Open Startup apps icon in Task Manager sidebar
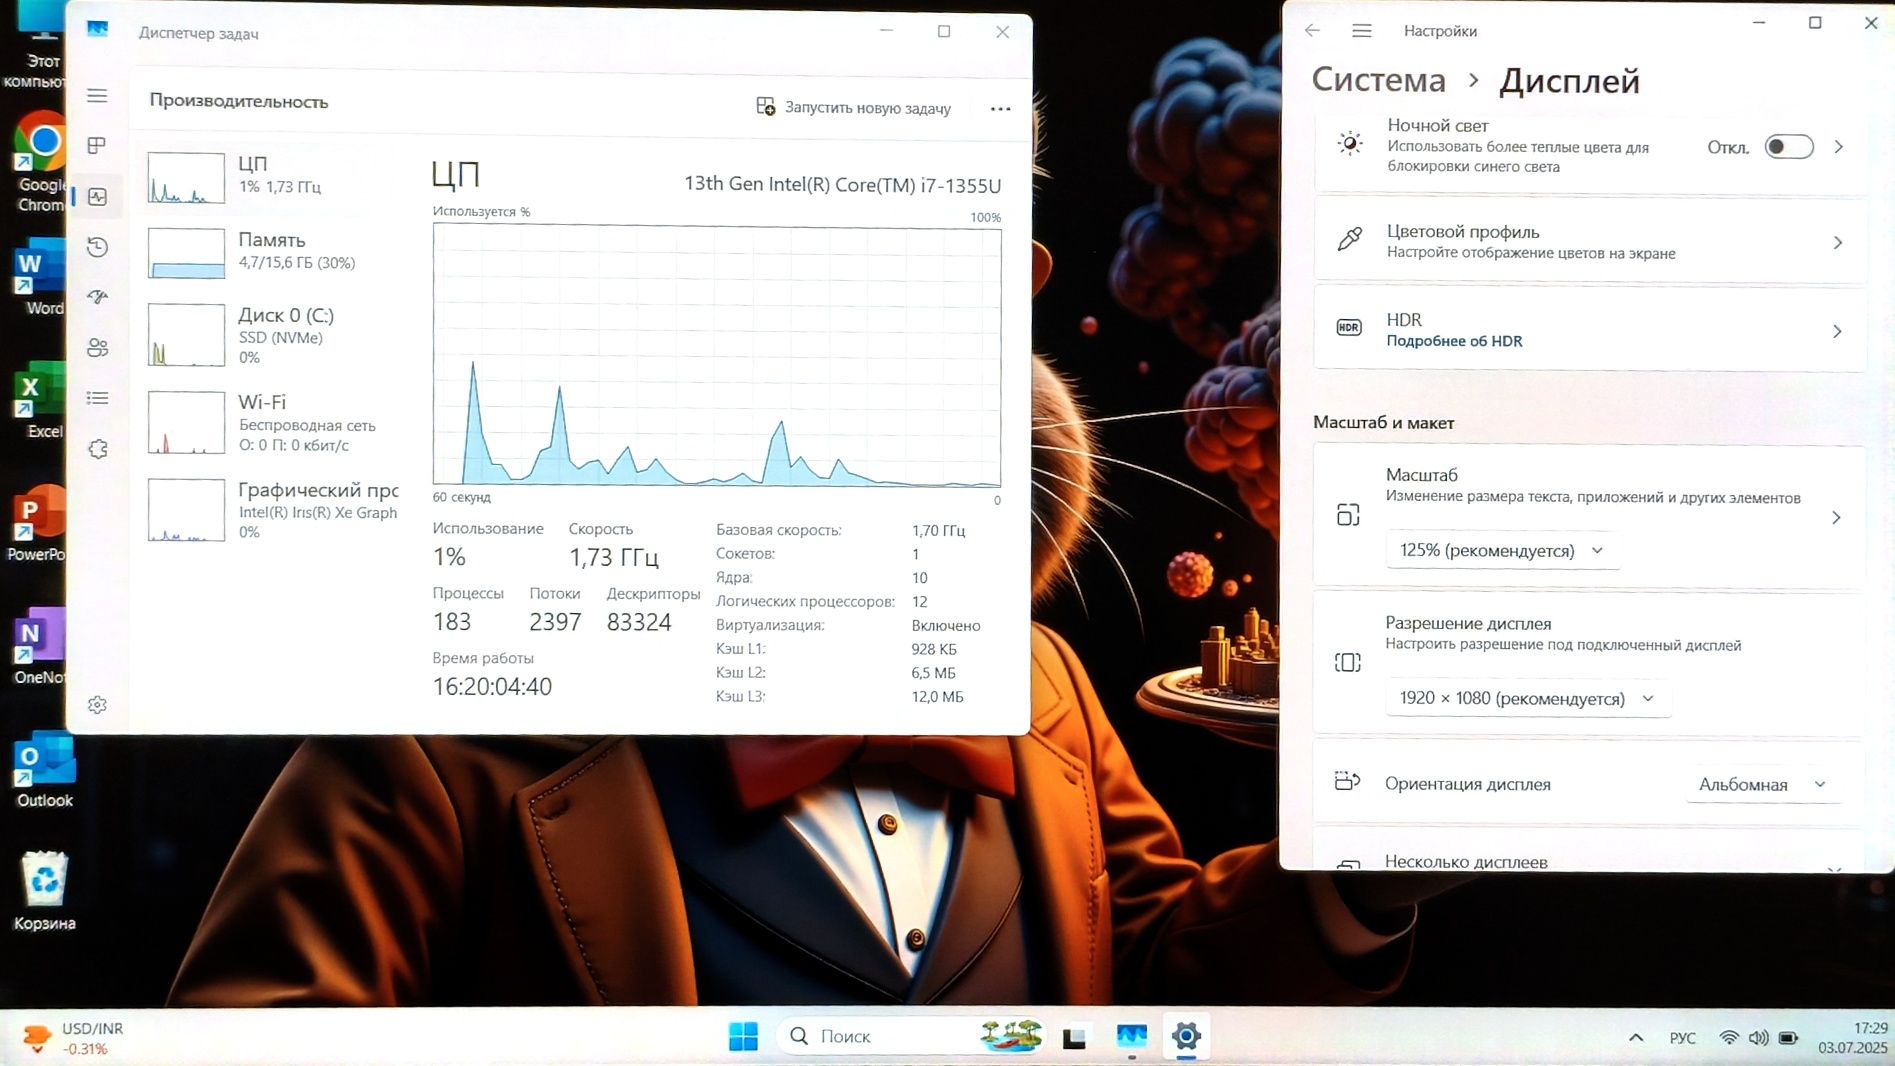Screen dimensions: 1895x1066 97,297
